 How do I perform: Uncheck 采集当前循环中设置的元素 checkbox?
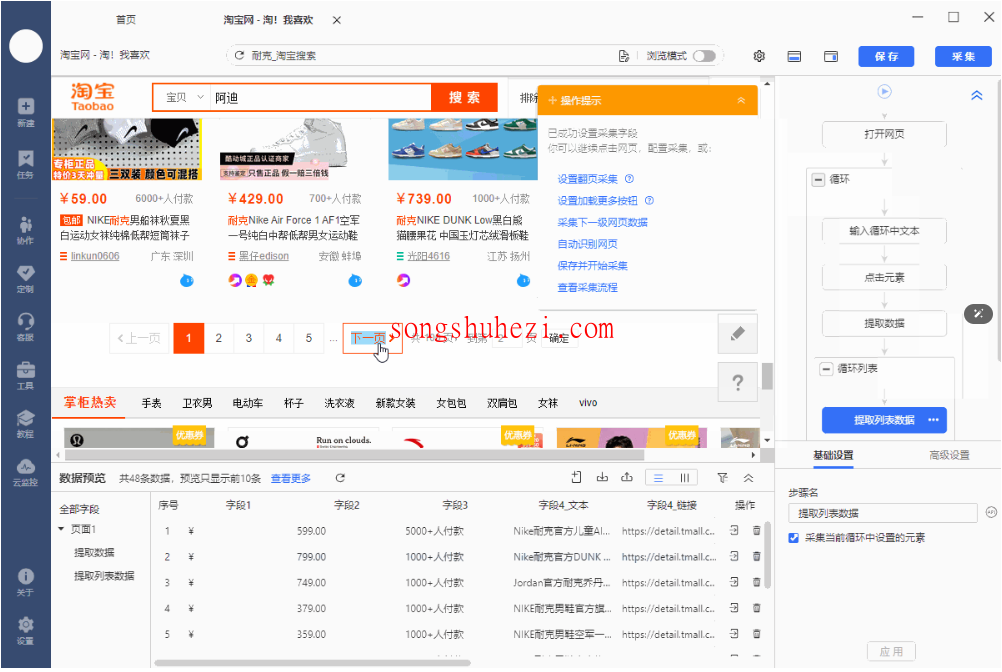tap(794, 538)
